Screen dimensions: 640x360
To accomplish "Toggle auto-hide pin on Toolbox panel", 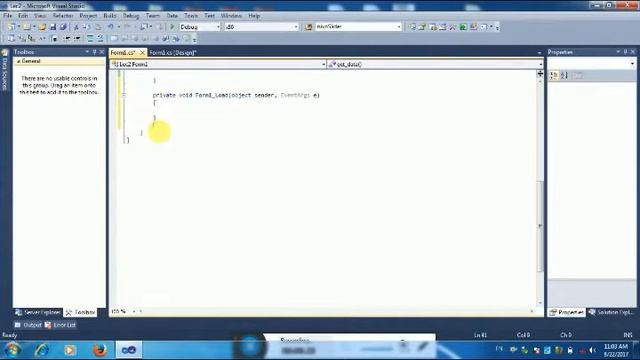I will point(94,52).
